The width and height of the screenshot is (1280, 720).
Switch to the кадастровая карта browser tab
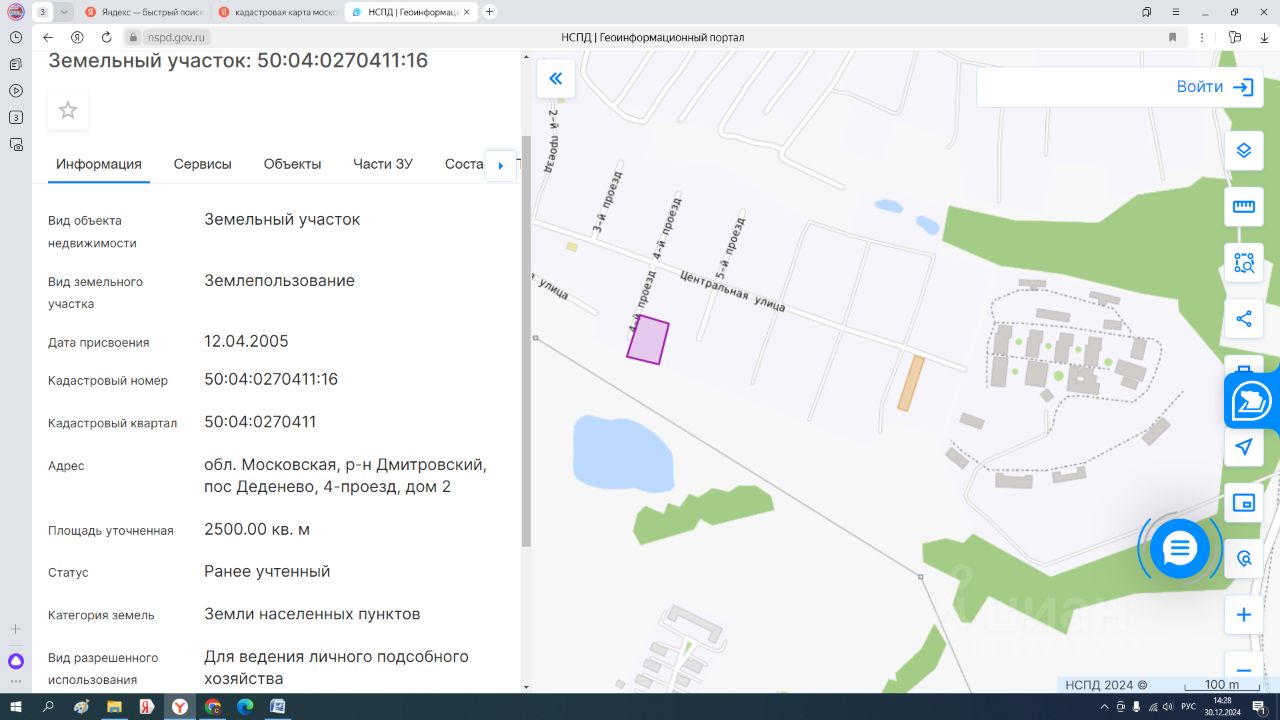click(x=276, y=12)
